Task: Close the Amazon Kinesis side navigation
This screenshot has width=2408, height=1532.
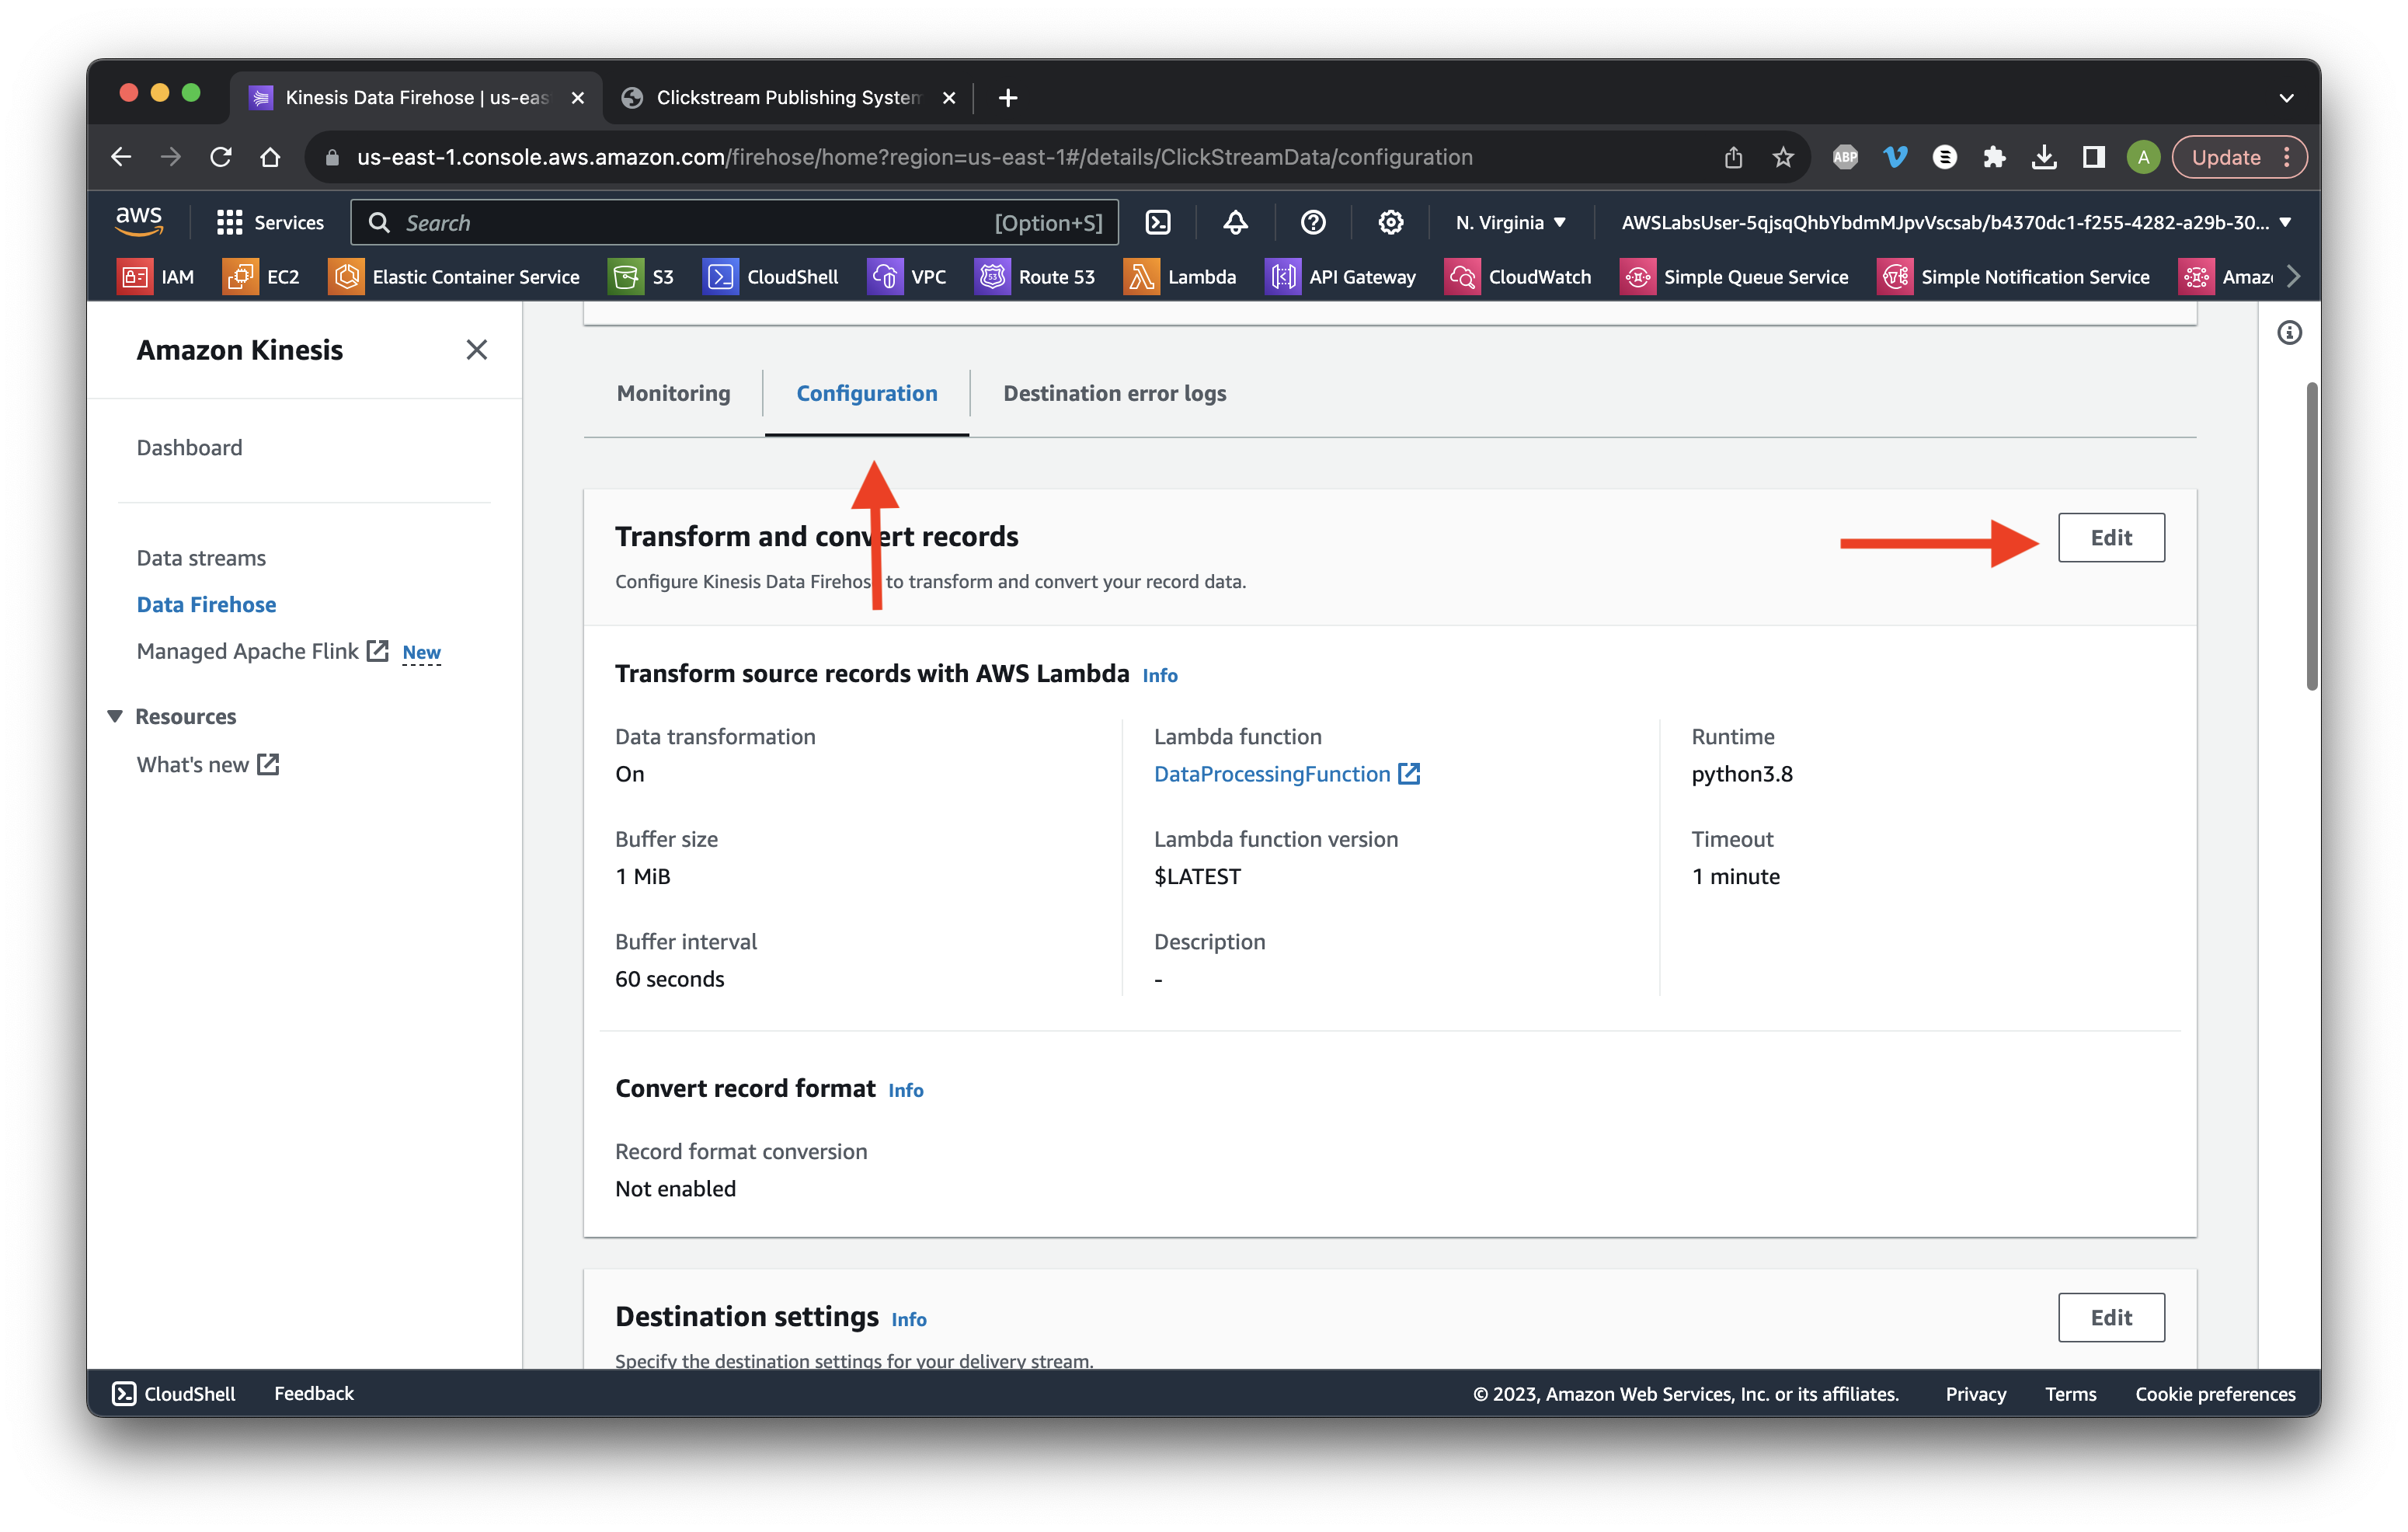Action: (x=476, y=349)
